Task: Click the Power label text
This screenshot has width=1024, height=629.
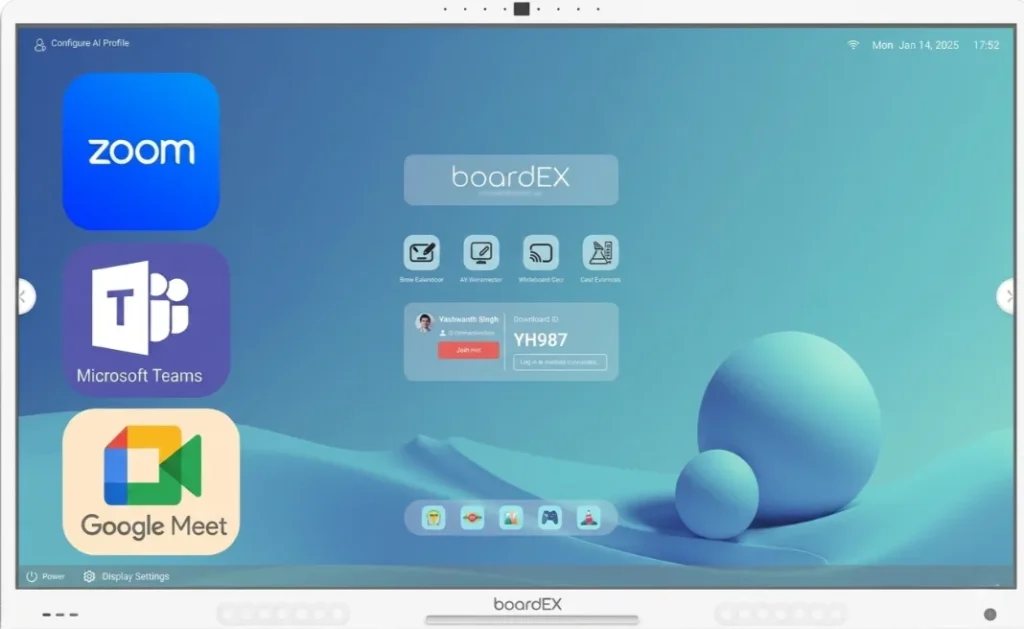Action: pos(53,576)
